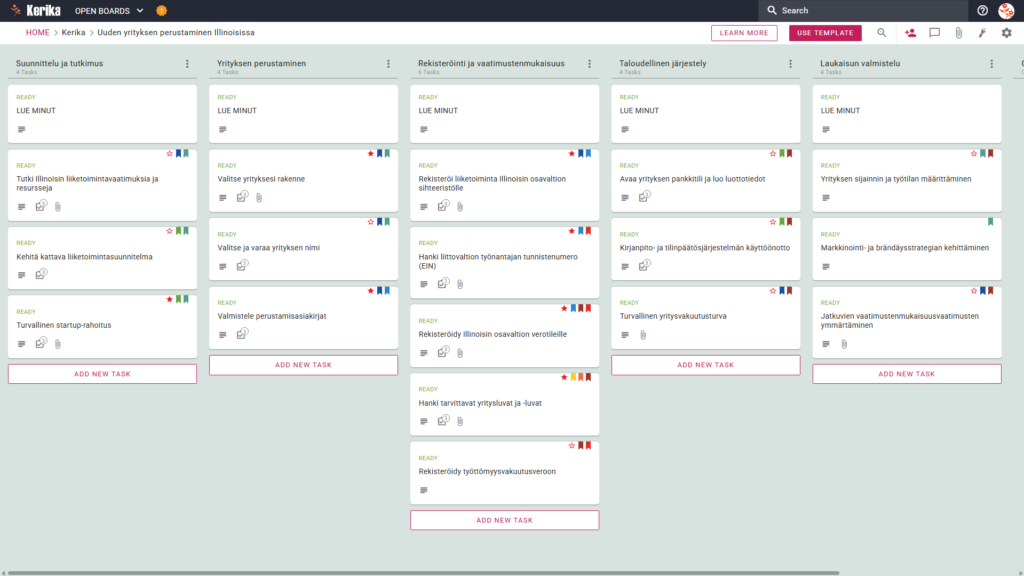This screenshot has height=576, width=1024.
Task: Open checklist icon on Rekisteröidy Illinoisin osavaltion verotileille
Action: (x=443, y=352)
